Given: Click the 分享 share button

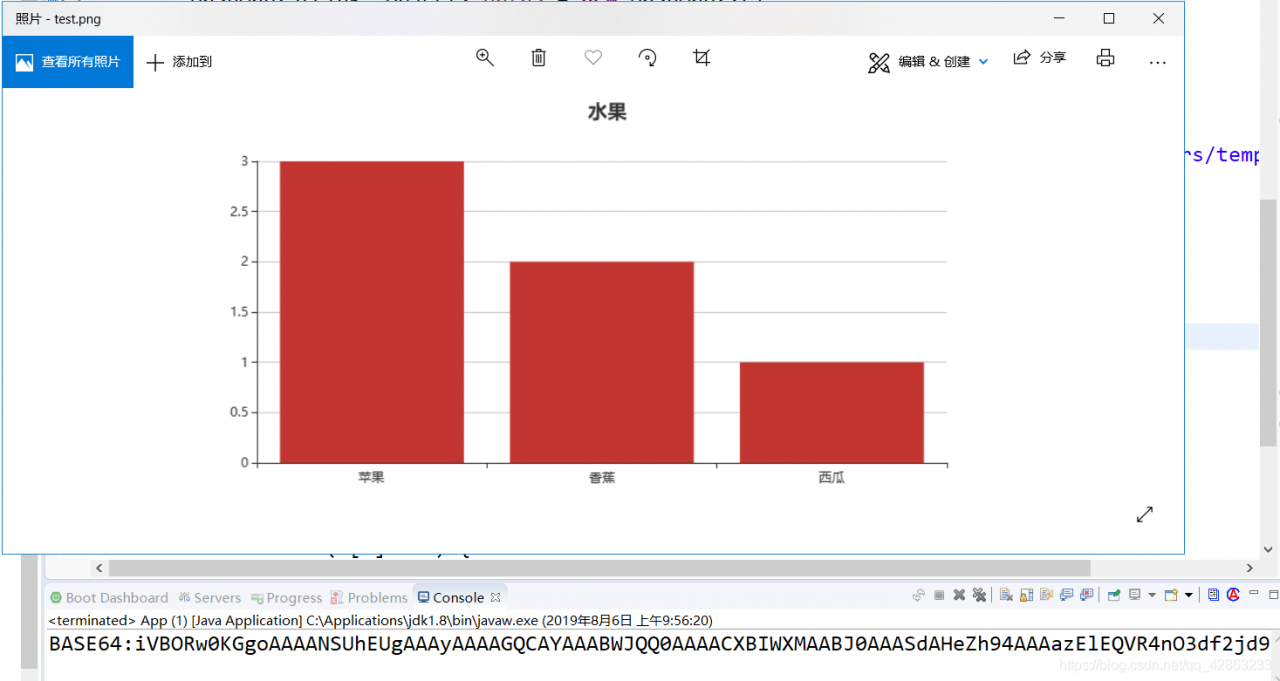Looking at the screenshot, I should coord(1040,58).
